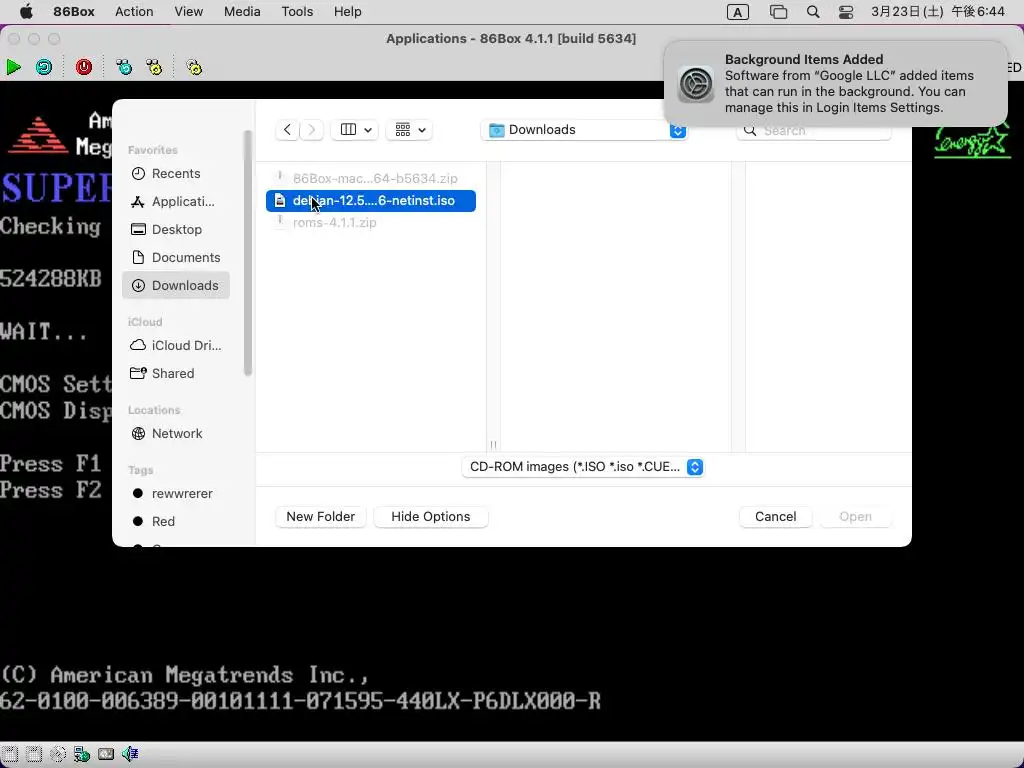The image size is (1024, 768).
Task: Click the CD-ROM disc icon in status bar
Action: click(58, 754)
